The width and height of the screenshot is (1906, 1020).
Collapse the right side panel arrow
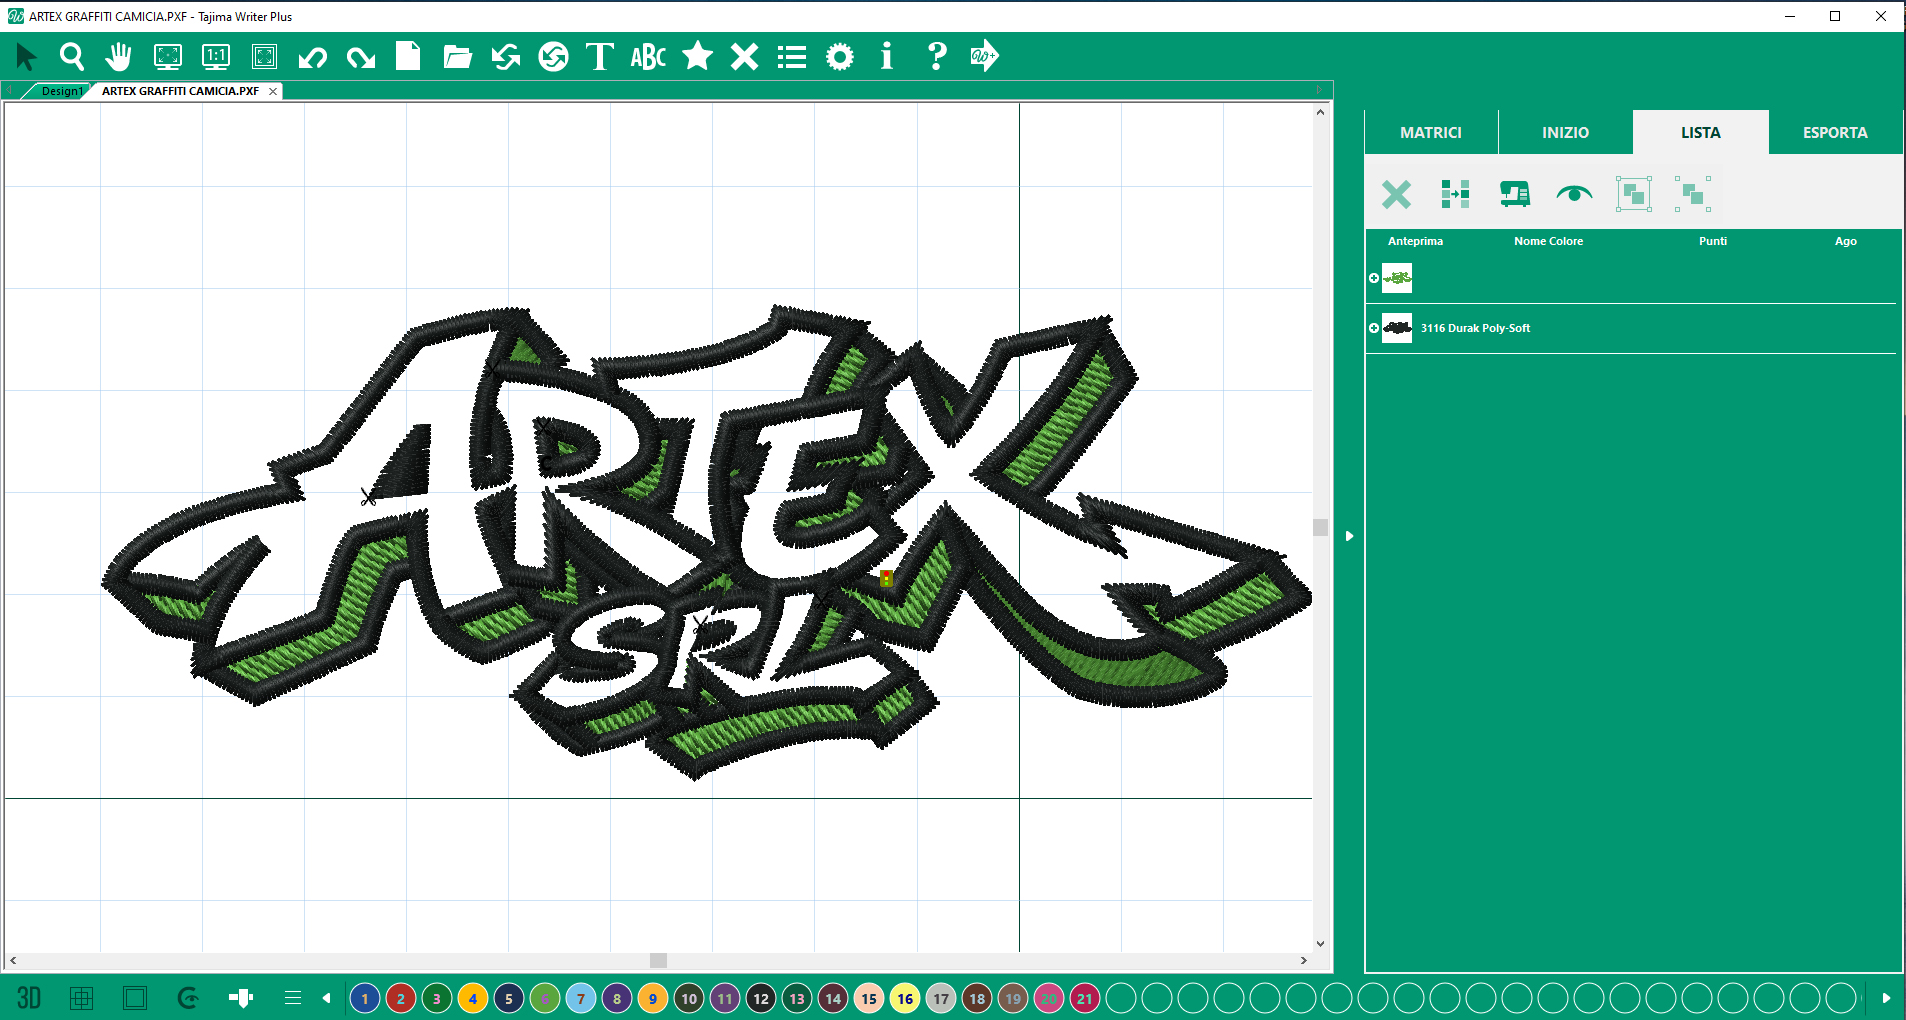[x=1349, y=536]
